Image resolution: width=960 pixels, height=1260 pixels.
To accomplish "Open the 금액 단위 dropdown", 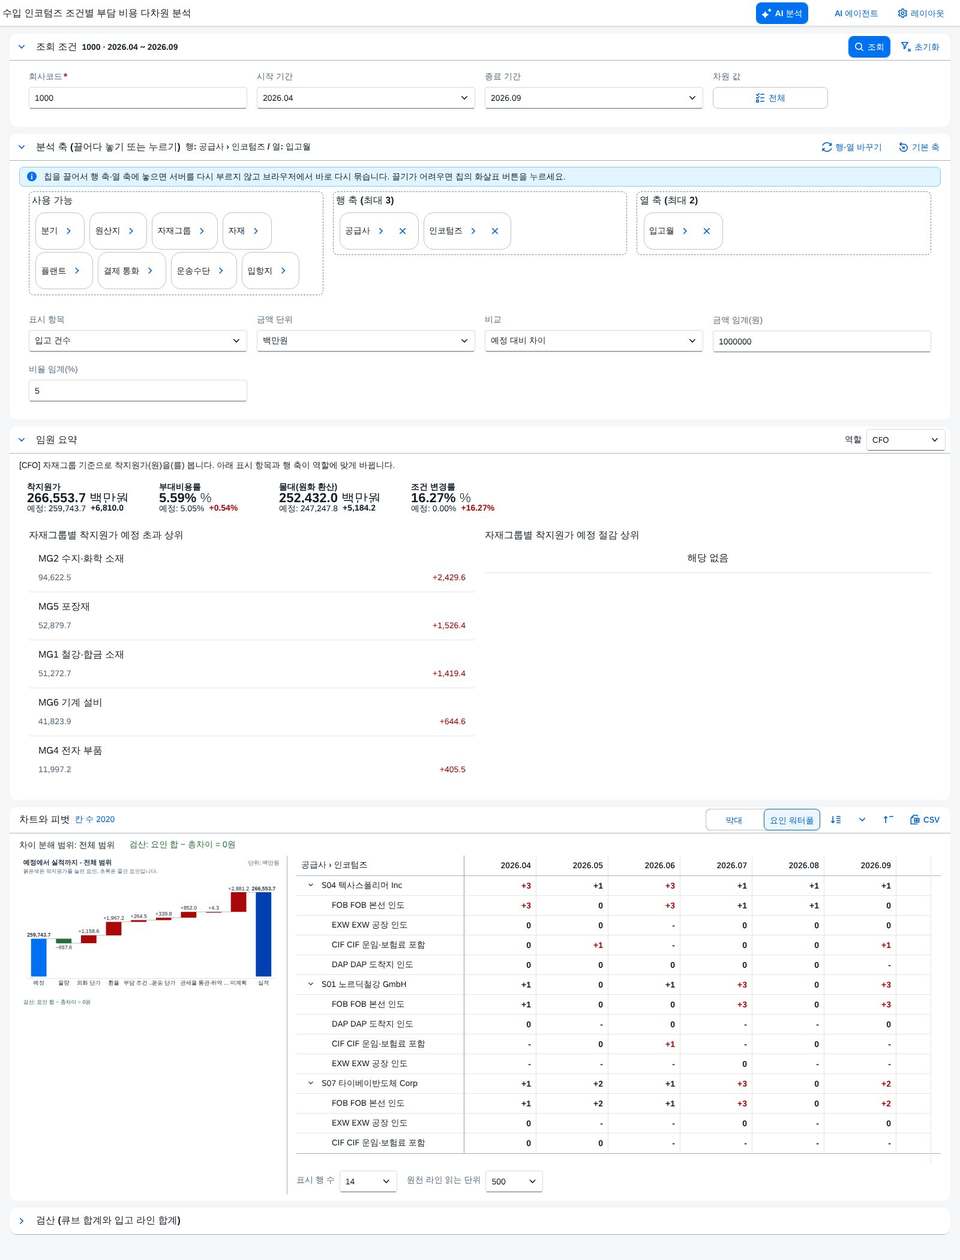I will point(365,341).
